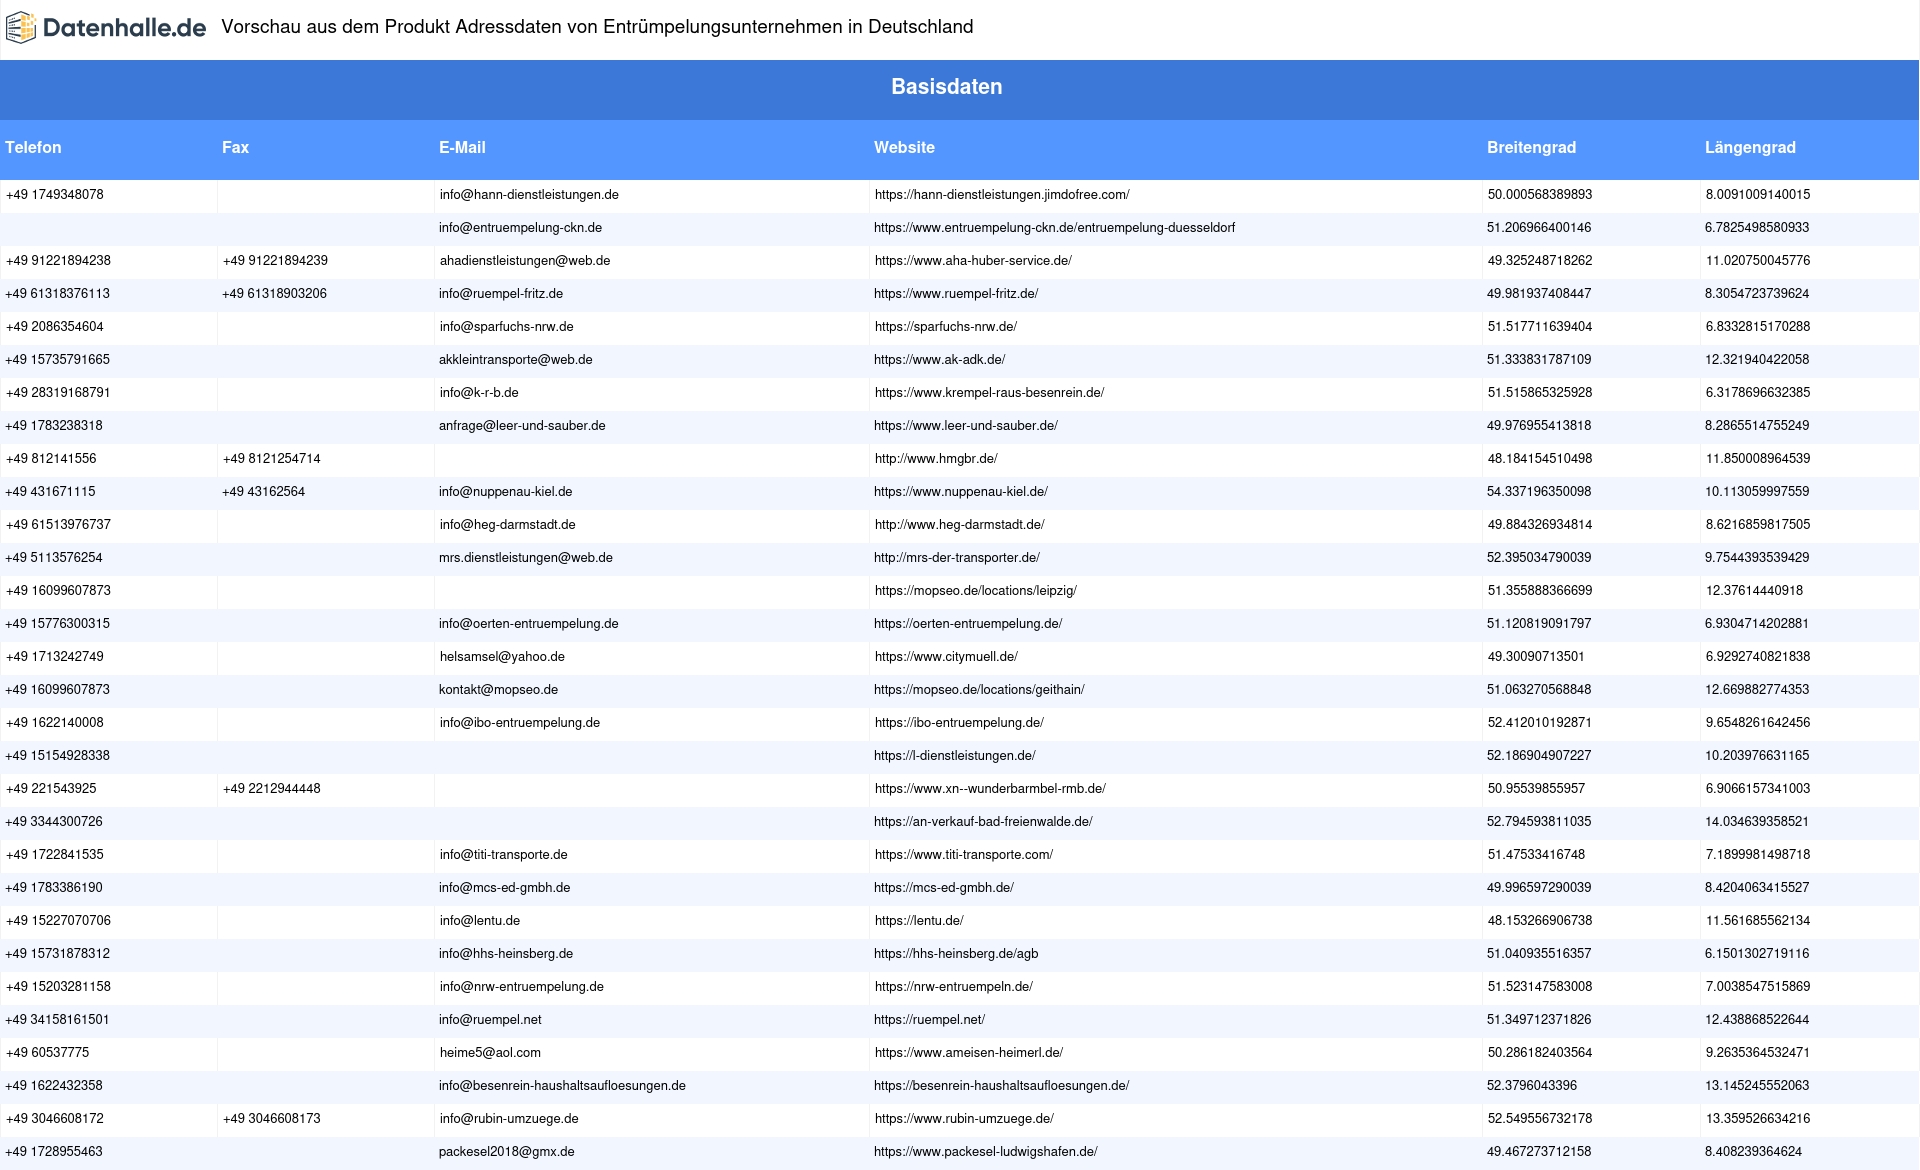Click latitude value 50.000568389893
Viewport: 1920px width, 1170px height.
pos(1540,195)
